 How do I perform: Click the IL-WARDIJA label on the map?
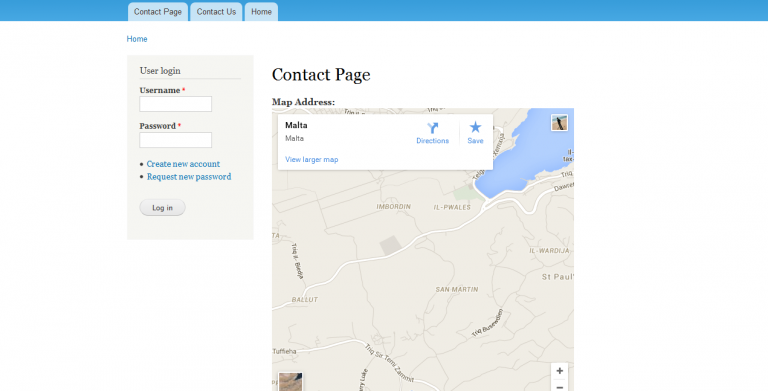(549, 250)
